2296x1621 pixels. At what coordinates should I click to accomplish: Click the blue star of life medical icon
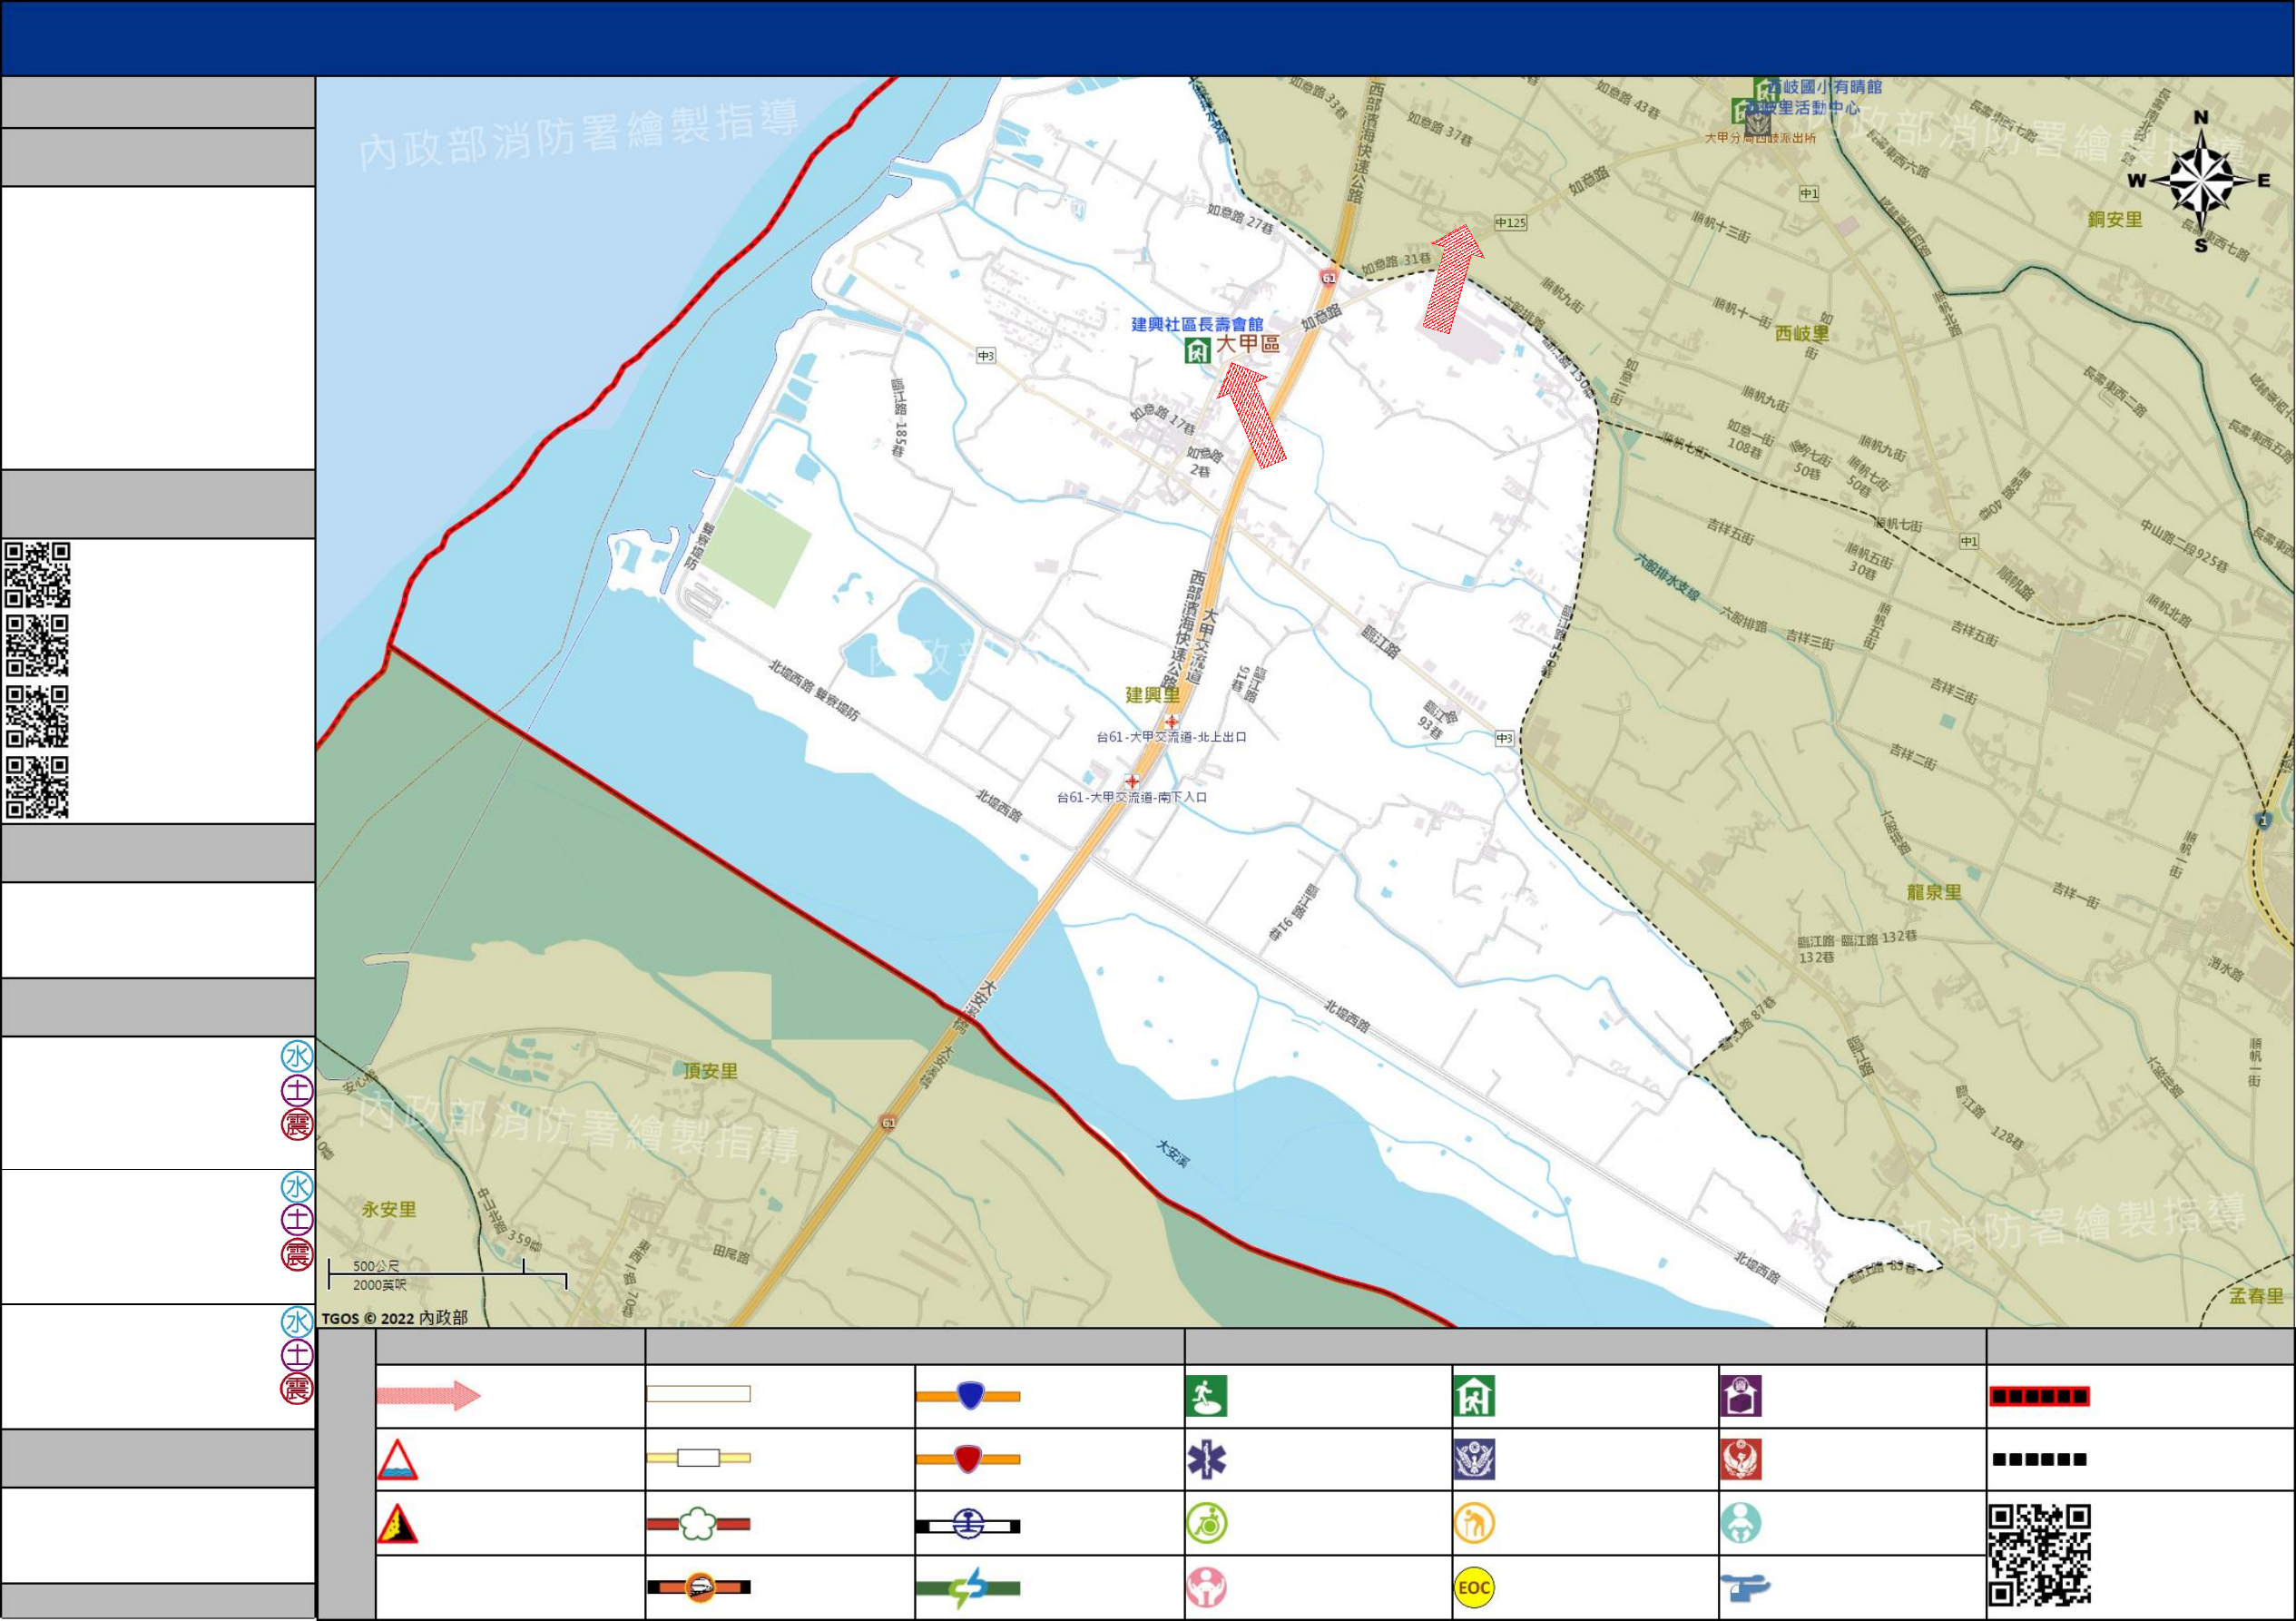(x=1206, y=1460)
